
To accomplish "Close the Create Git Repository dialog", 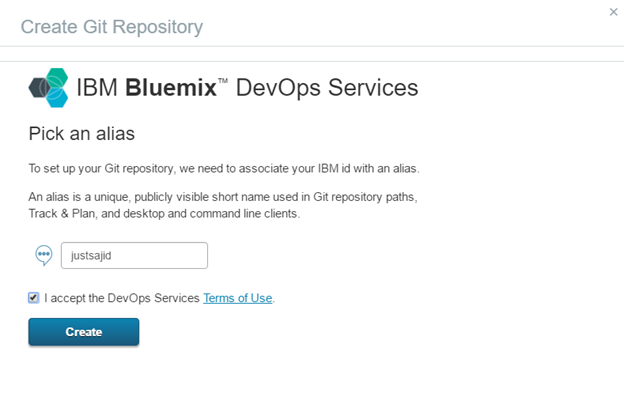I will [613, 12].
